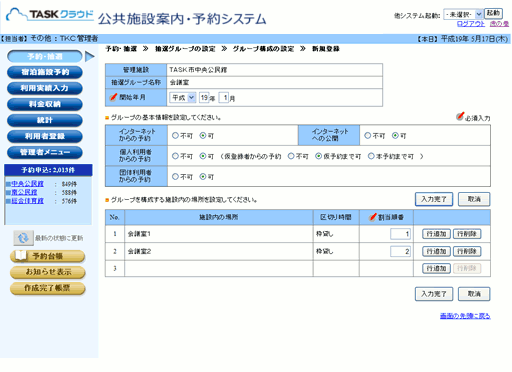Select 可 for インターネットからの予約

(203, 135)
